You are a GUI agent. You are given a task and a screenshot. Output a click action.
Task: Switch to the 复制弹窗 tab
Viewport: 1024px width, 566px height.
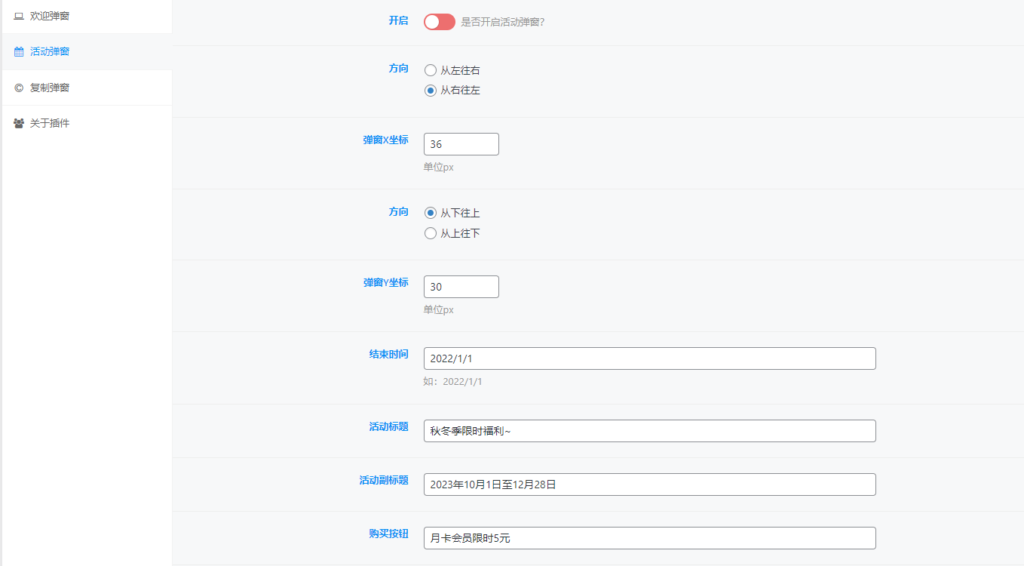tap(87, 87)
